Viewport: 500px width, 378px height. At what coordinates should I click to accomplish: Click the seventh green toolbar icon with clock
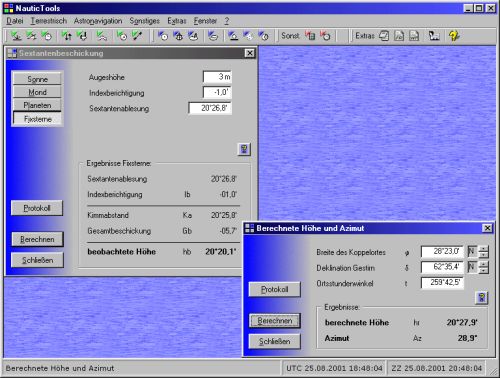[122, 36]
